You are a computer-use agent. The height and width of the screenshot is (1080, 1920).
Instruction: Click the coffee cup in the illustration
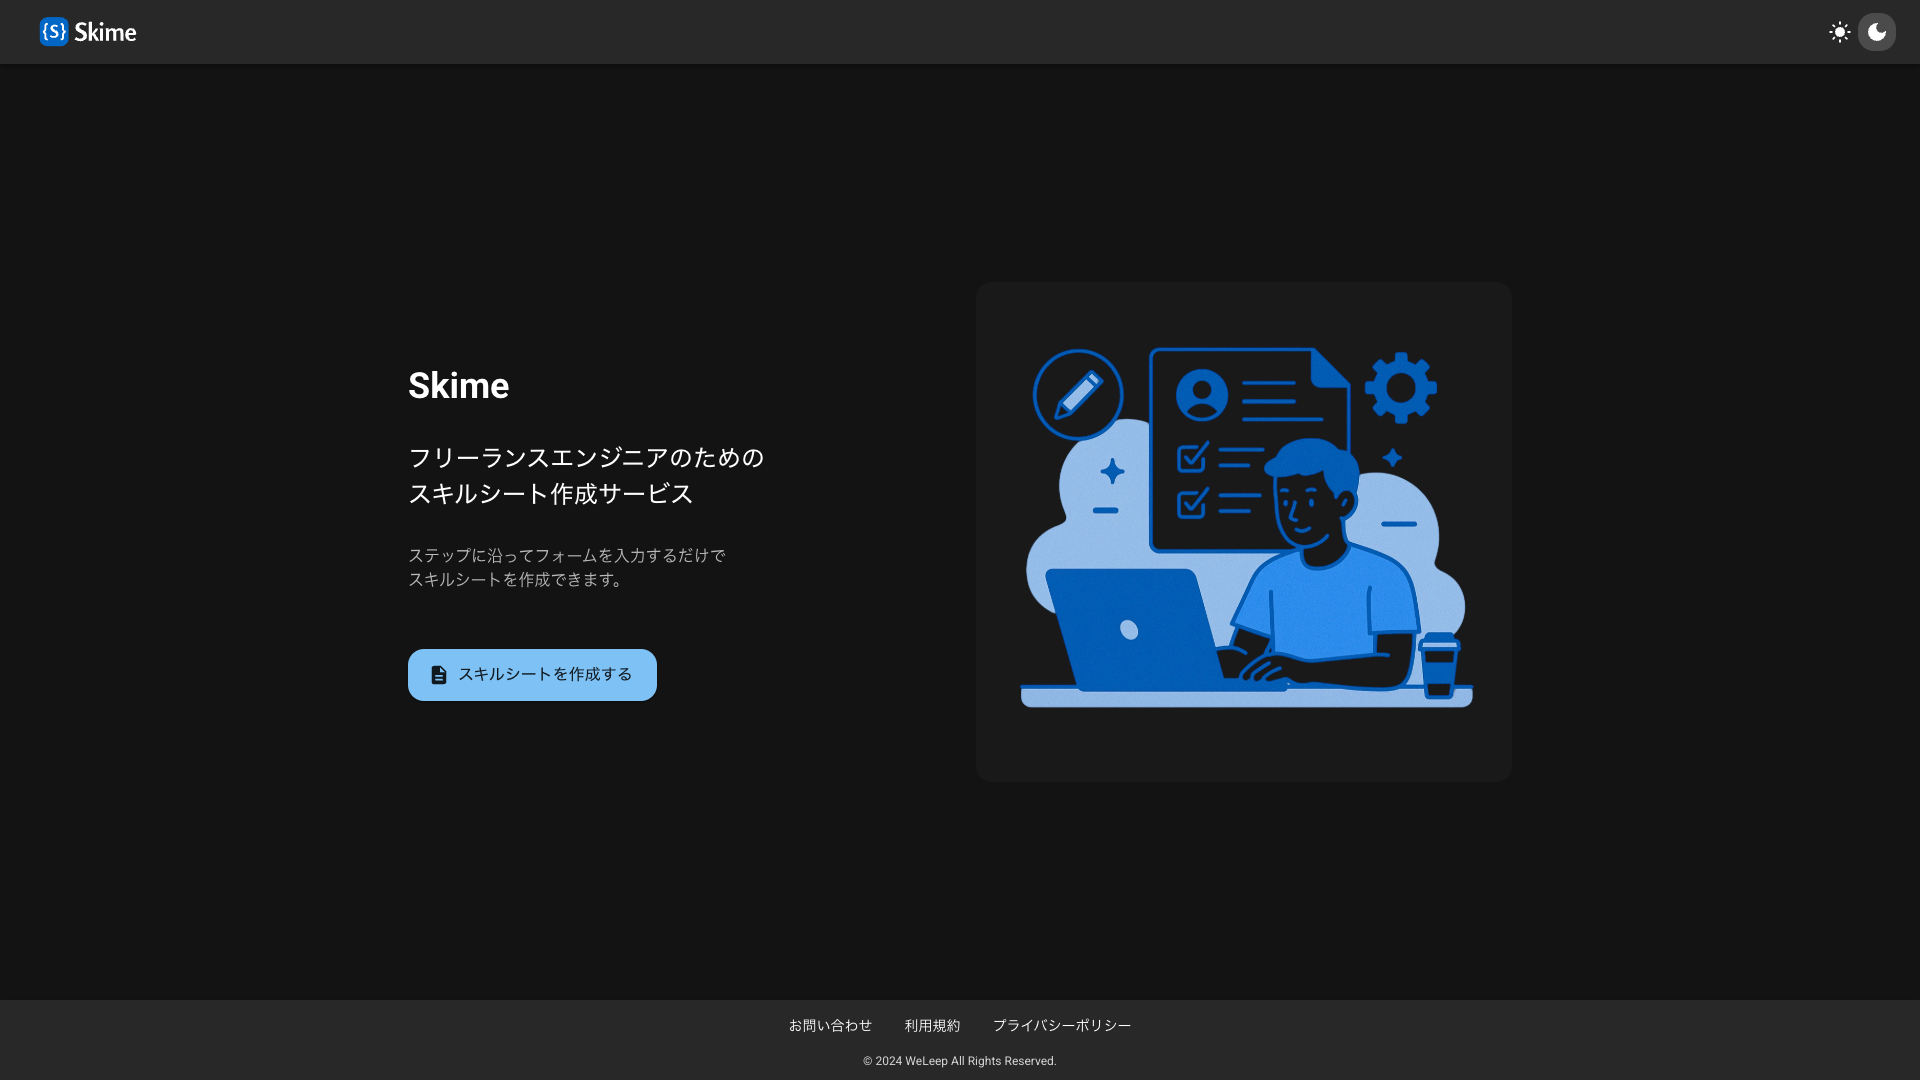click(1439, 665)
